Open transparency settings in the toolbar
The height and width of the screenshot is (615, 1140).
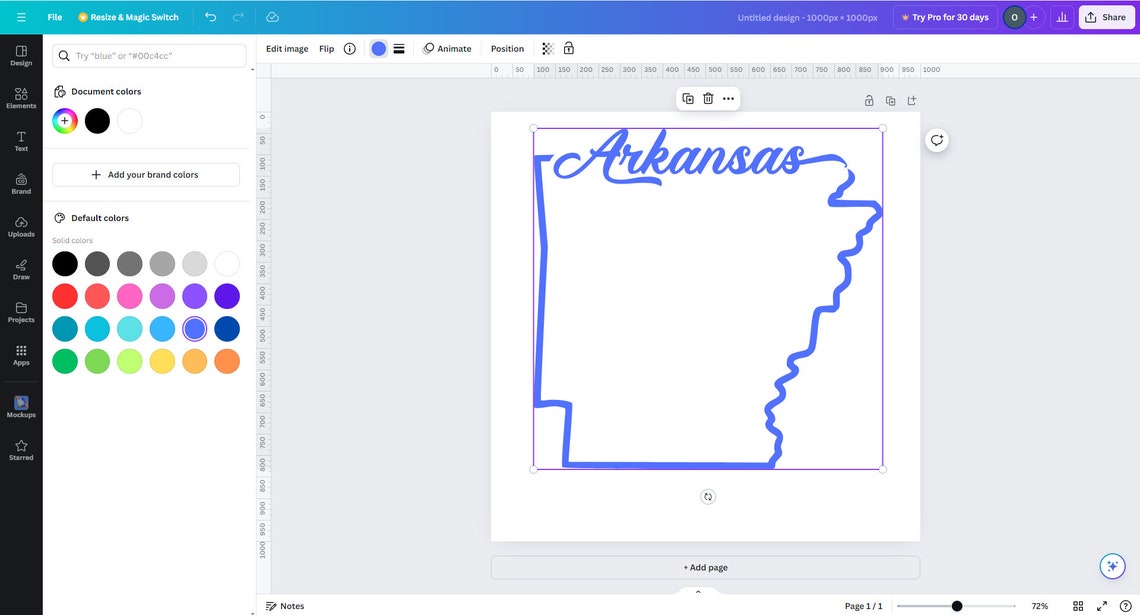[x=546, y=48]
